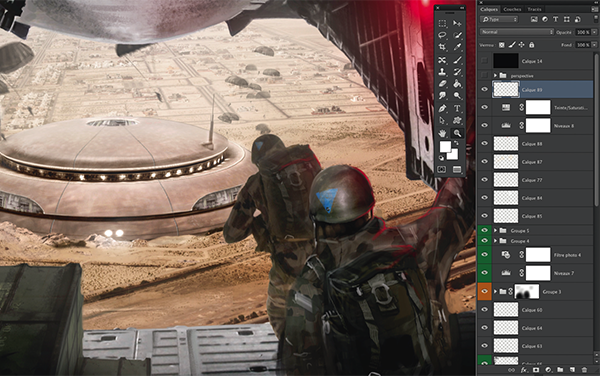
Task: Select the Eyedropper tool
Action: tap(457, 47)
